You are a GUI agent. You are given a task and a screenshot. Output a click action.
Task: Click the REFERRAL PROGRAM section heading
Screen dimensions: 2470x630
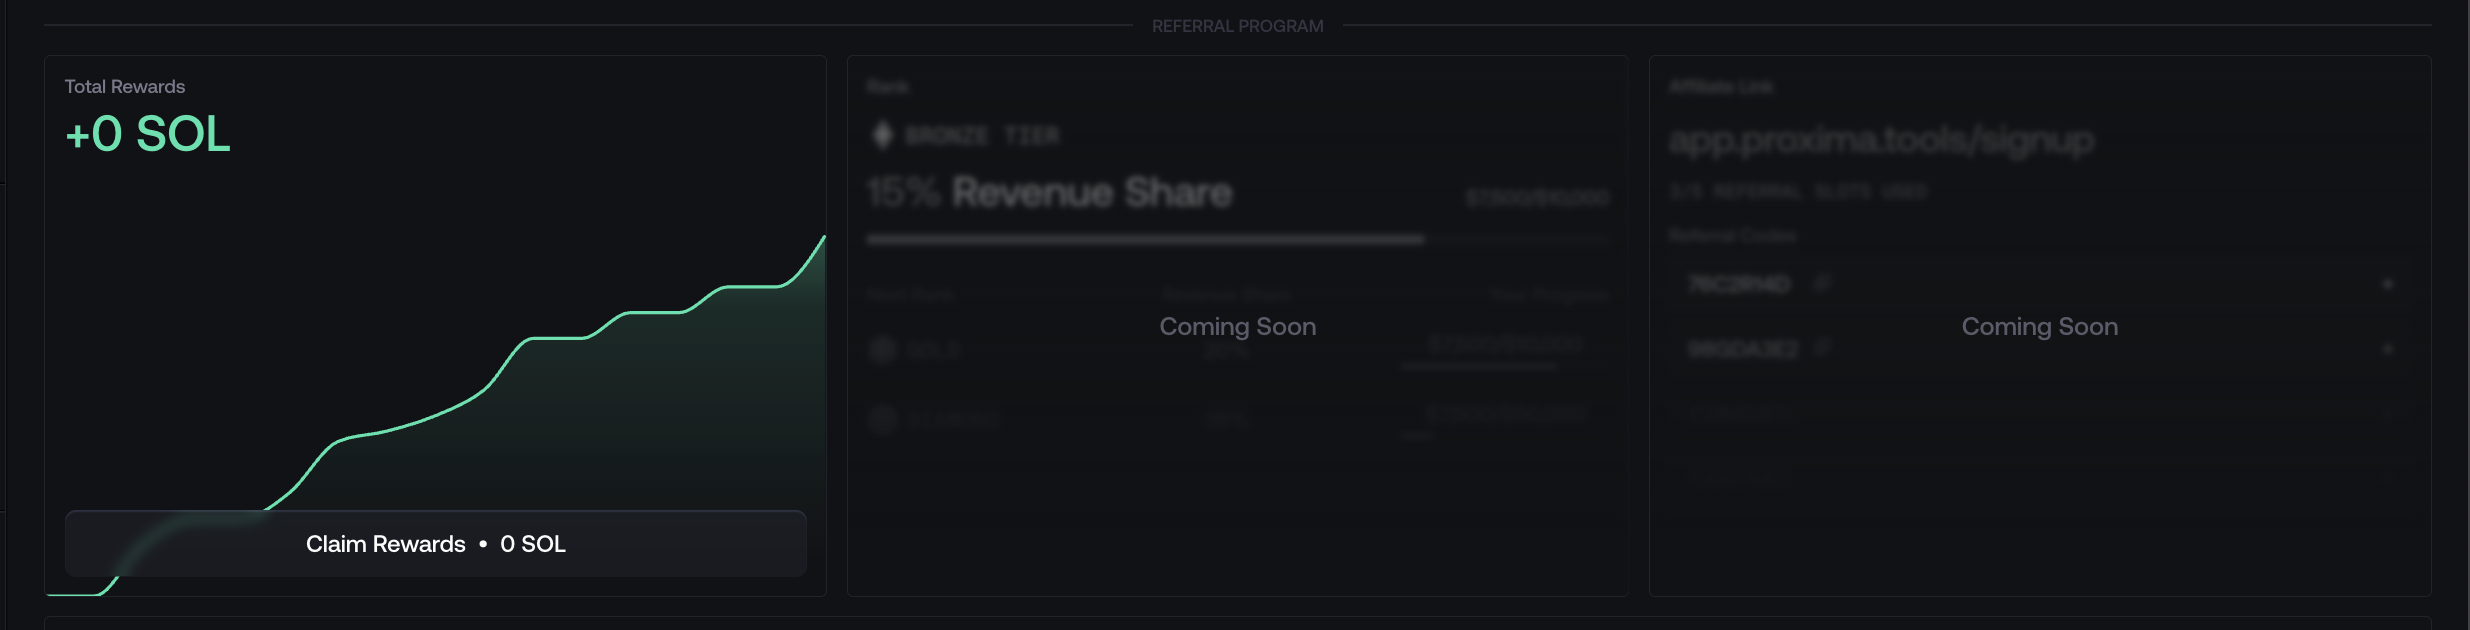[1237, 26]
